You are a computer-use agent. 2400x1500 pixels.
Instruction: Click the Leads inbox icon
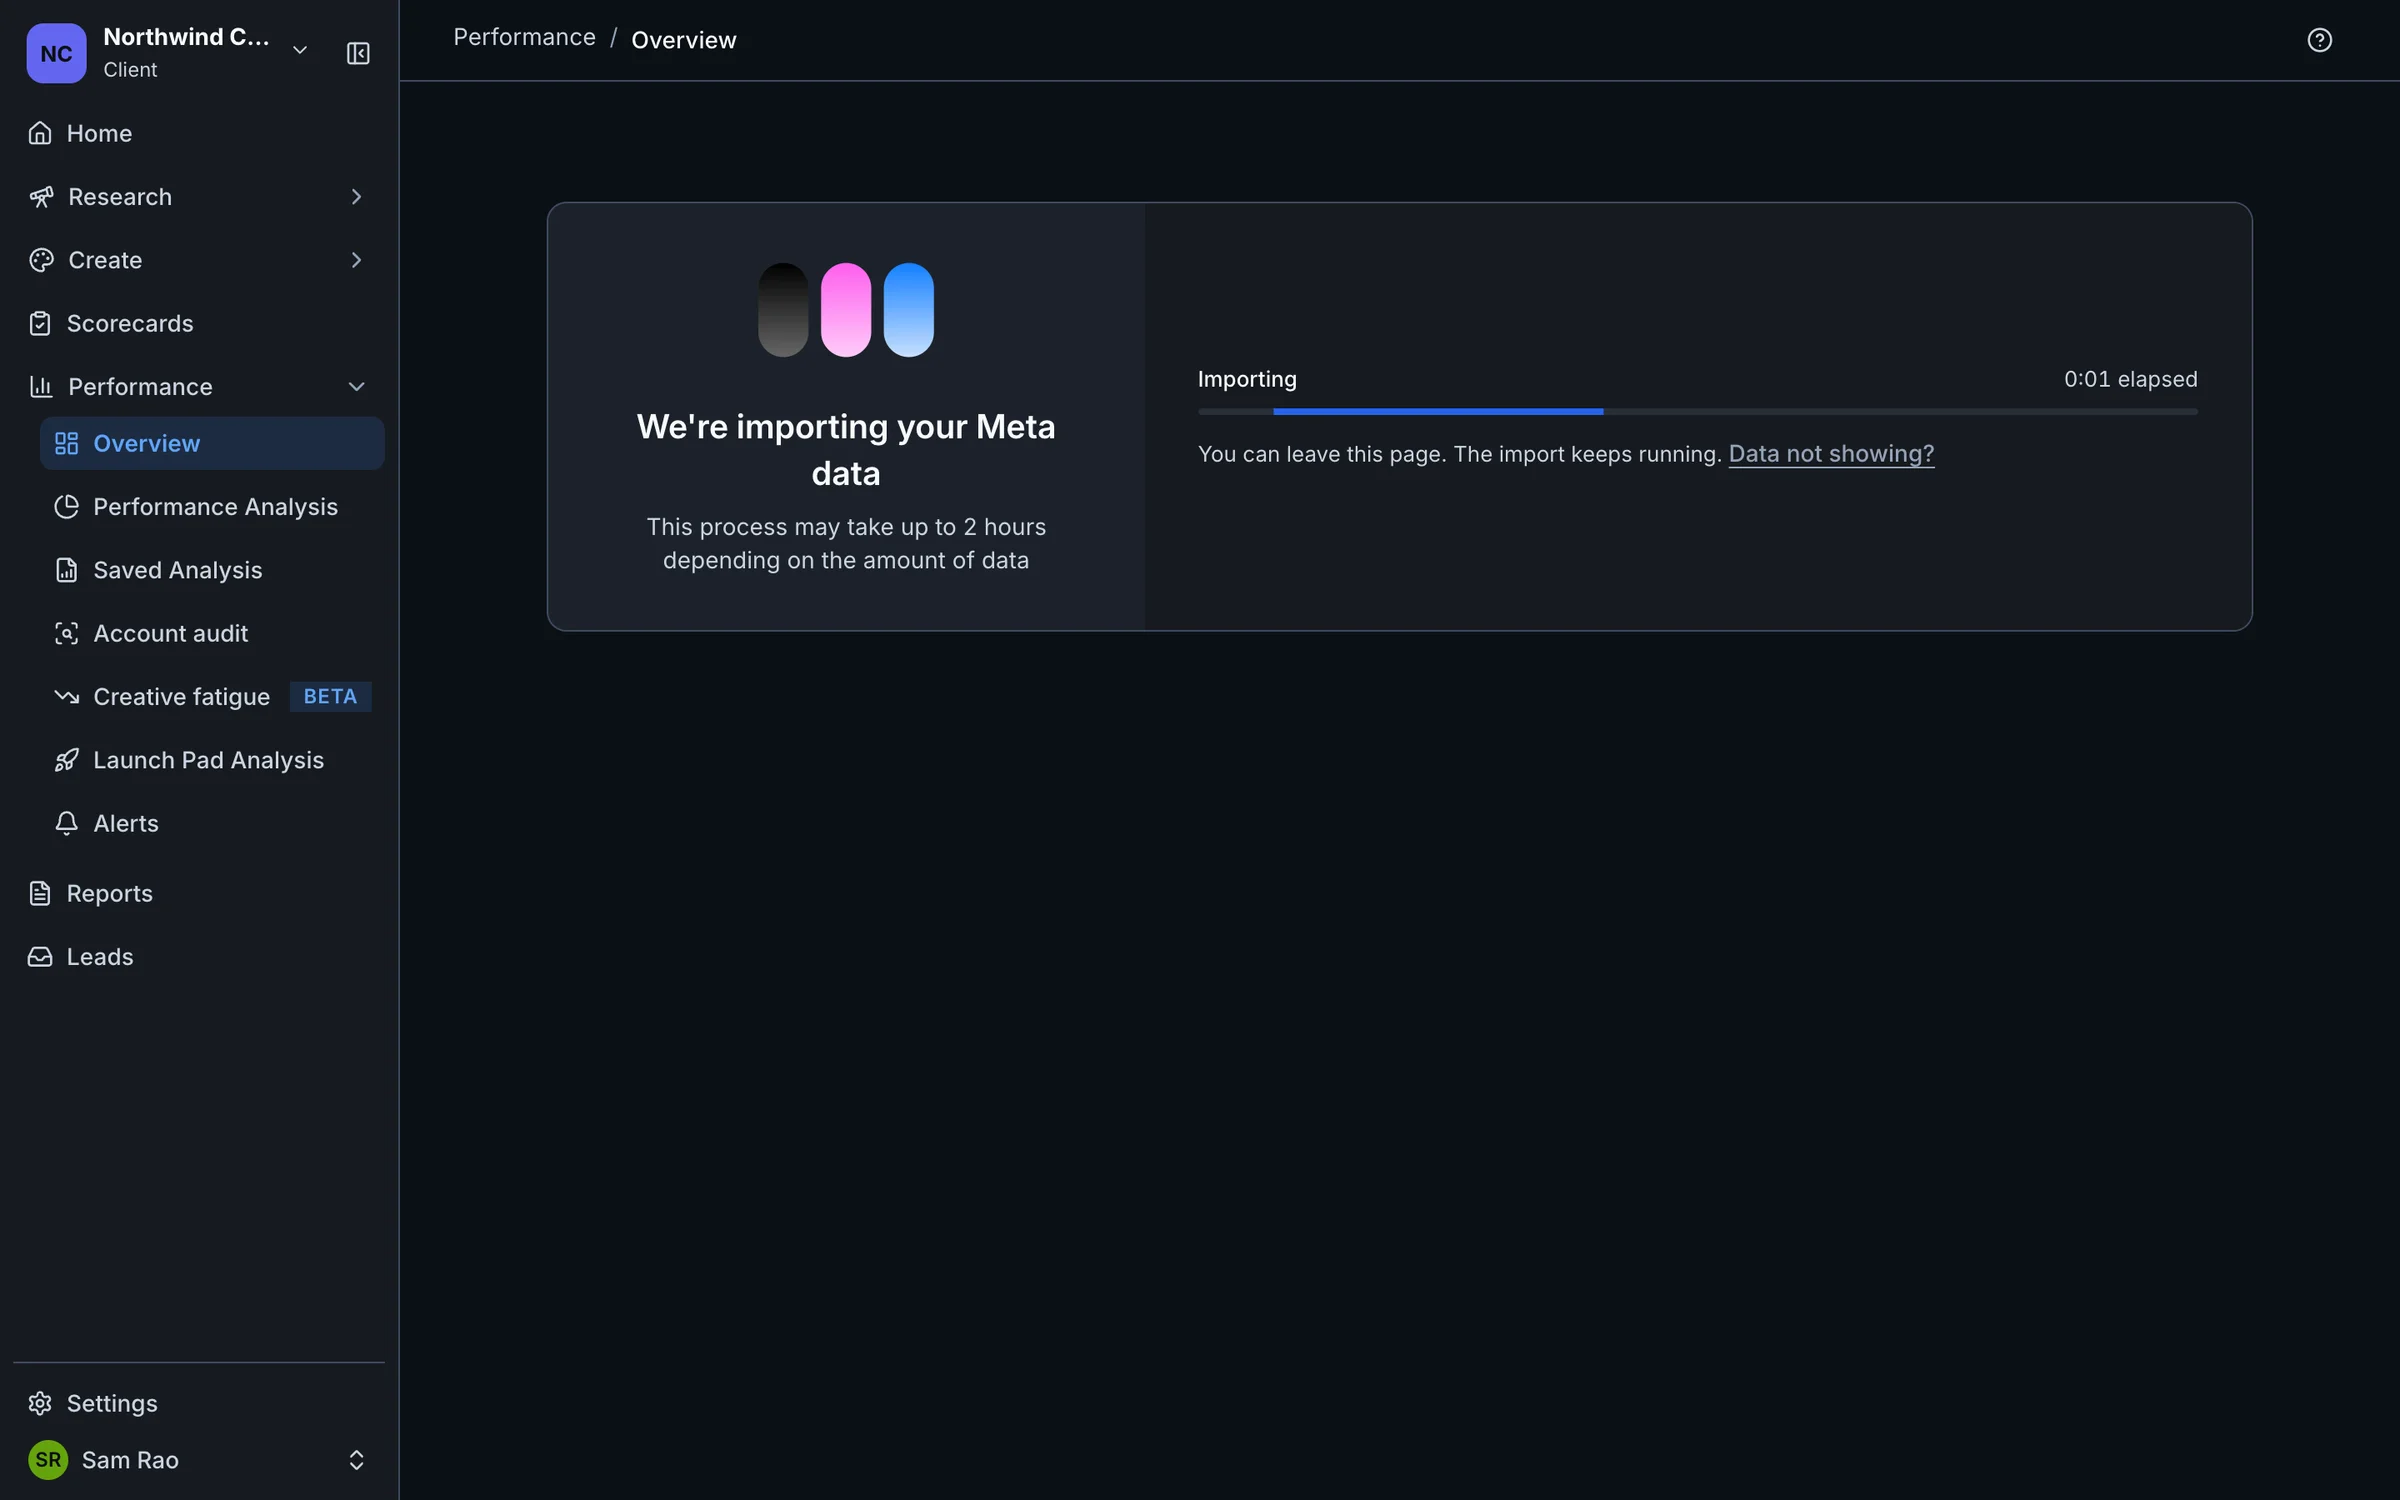[x=40, y=957]
